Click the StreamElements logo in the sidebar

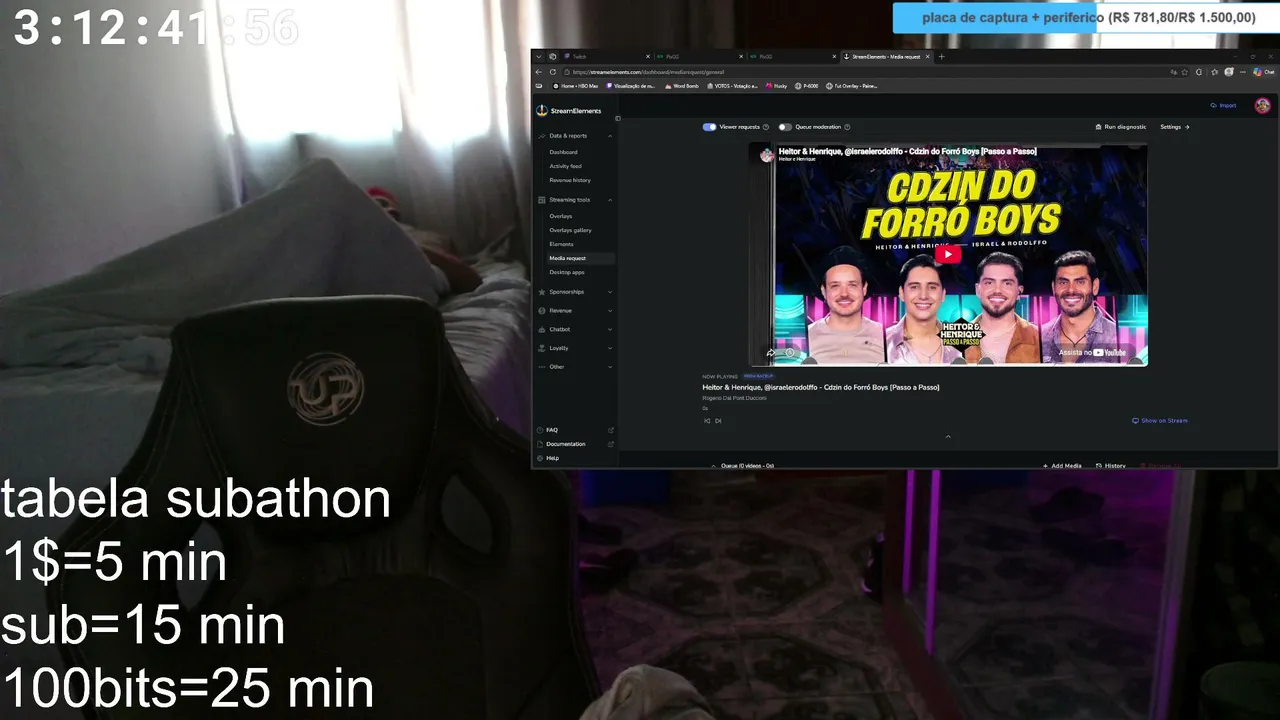(x=568, y=111)
